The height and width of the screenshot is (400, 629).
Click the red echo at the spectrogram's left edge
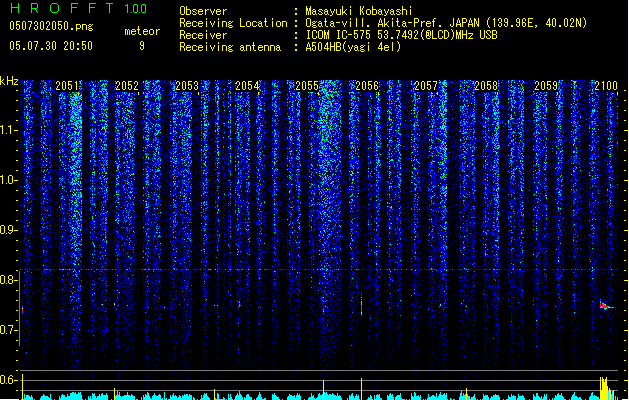(22, 310)
